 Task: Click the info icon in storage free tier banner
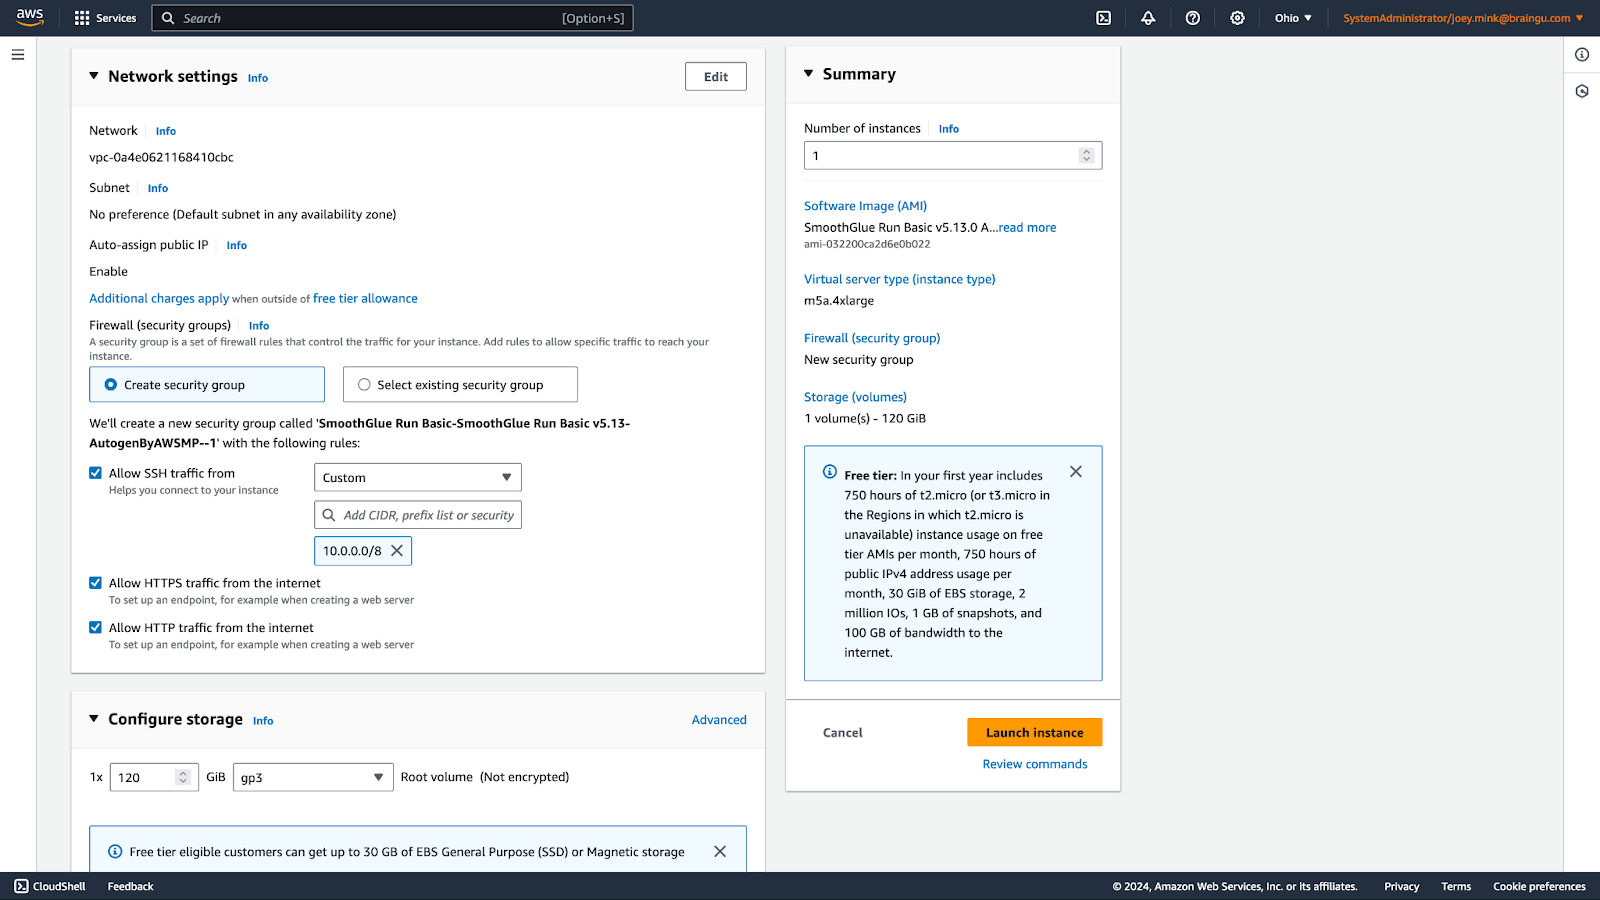[x=115, y=852]
